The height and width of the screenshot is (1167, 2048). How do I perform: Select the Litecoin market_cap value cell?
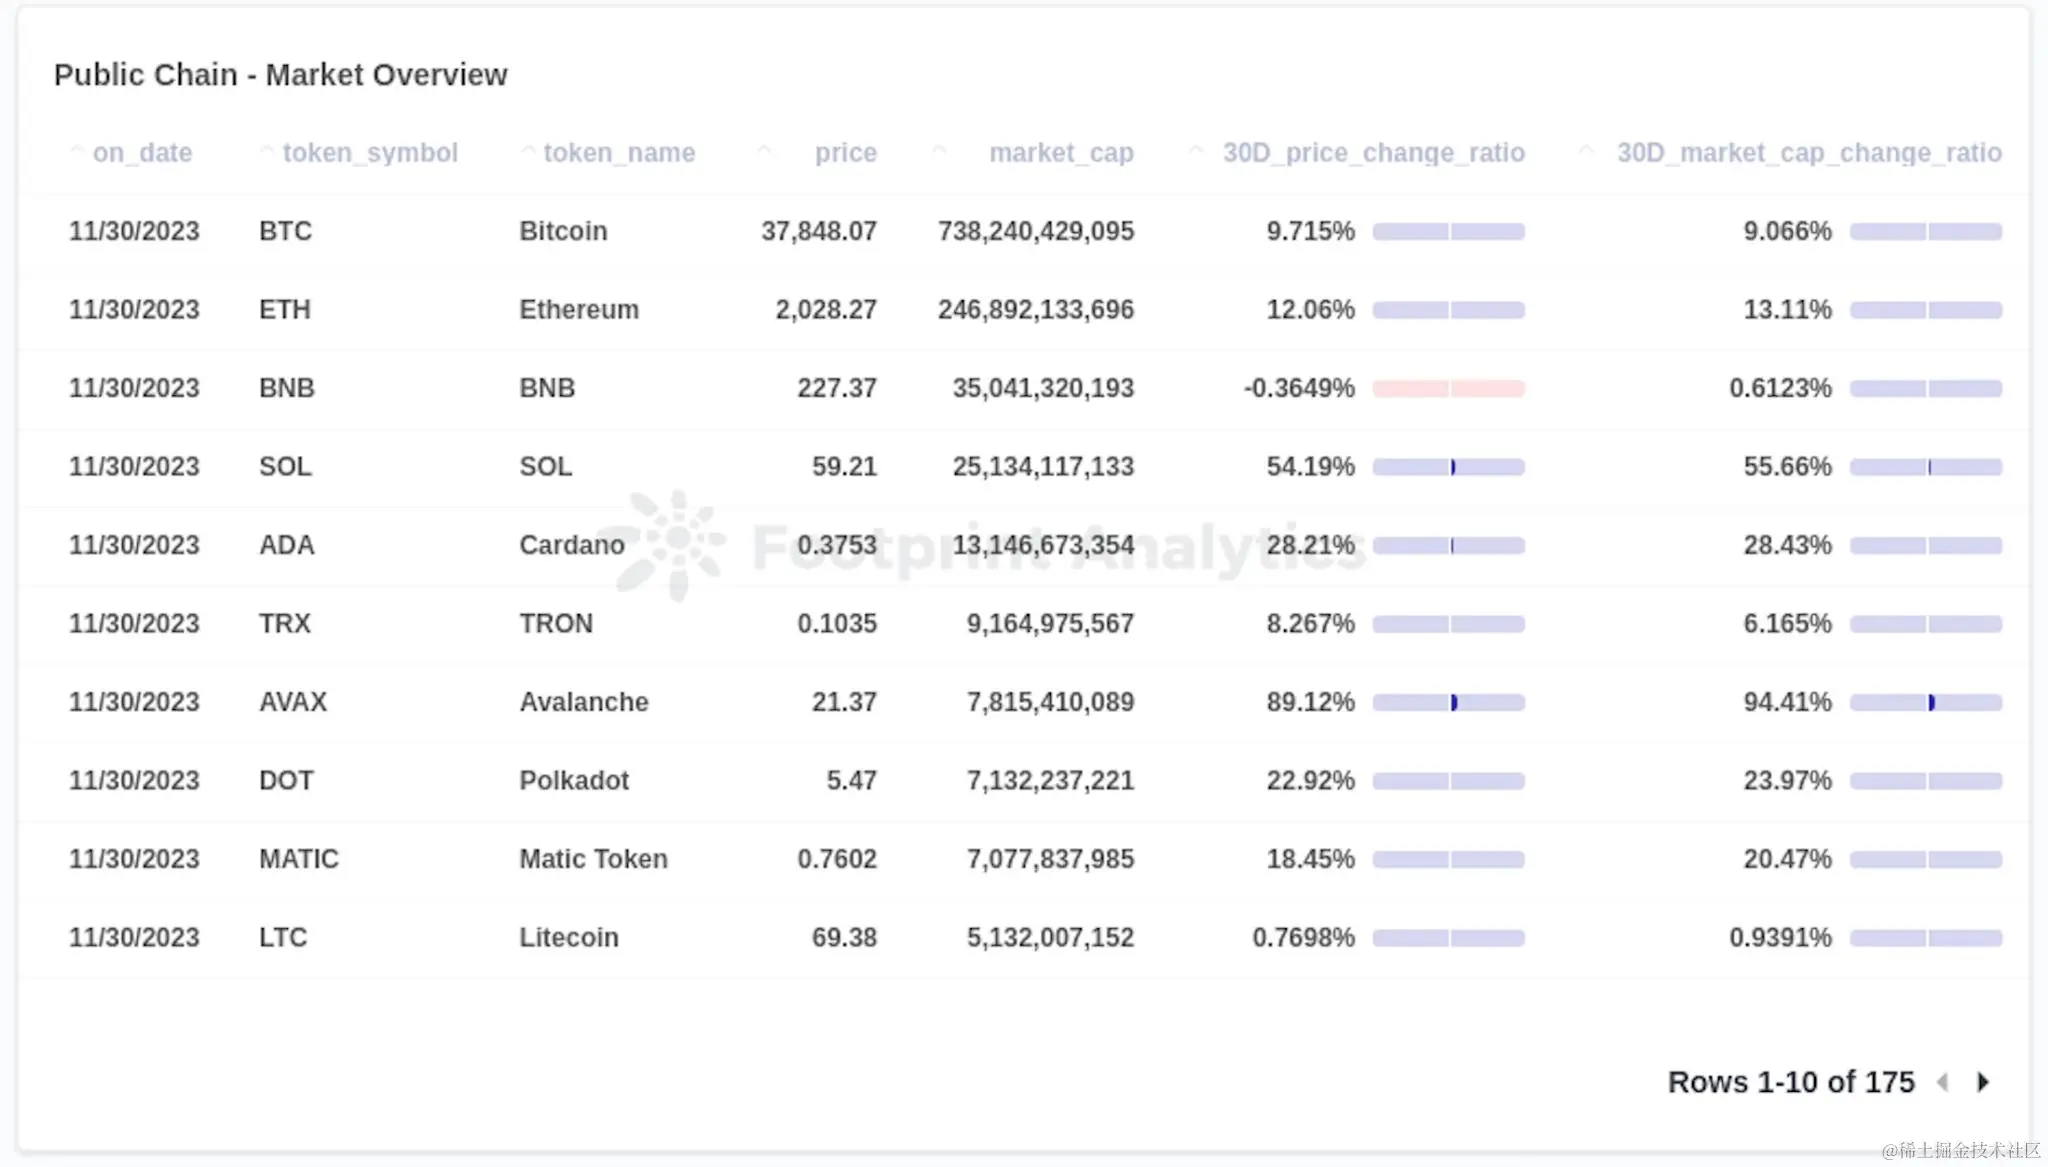(x=1050, y=938)
